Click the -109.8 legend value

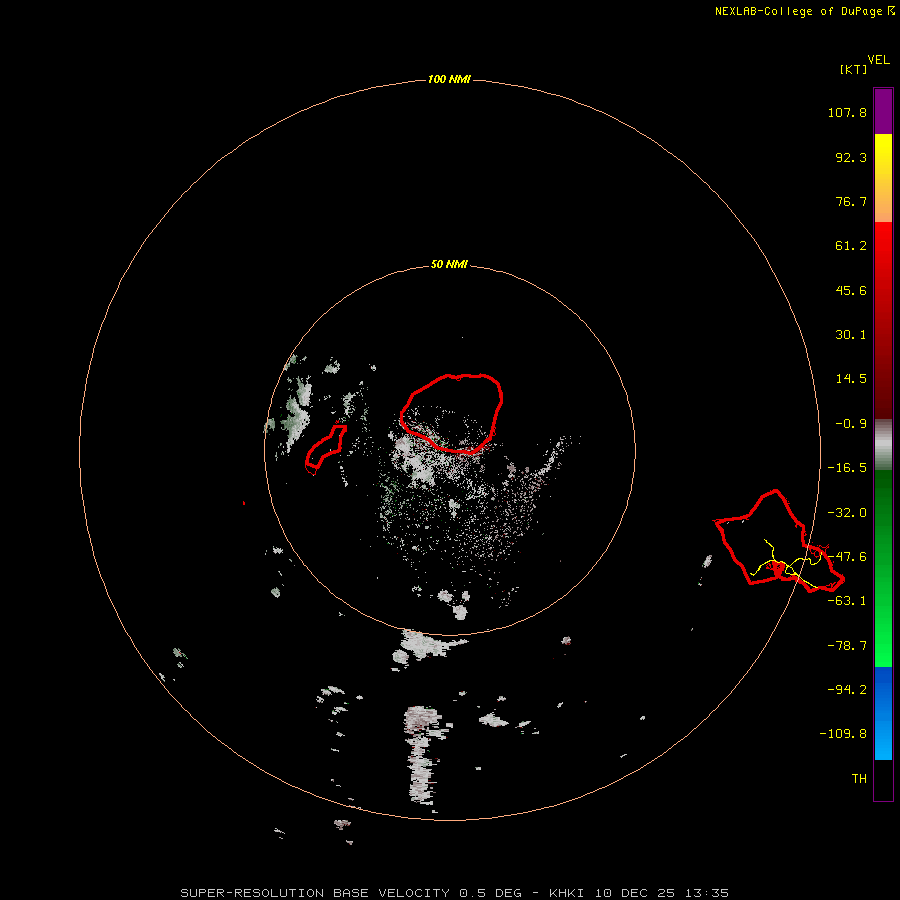click(843, 734)
